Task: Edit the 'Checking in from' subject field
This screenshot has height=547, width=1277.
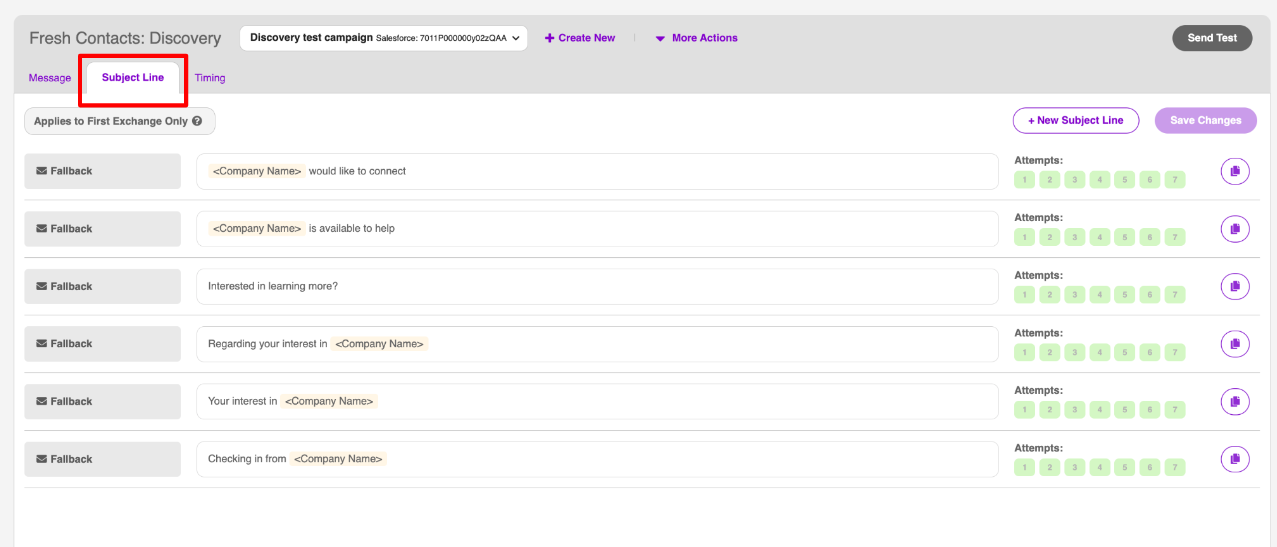Action: [597, 459]
